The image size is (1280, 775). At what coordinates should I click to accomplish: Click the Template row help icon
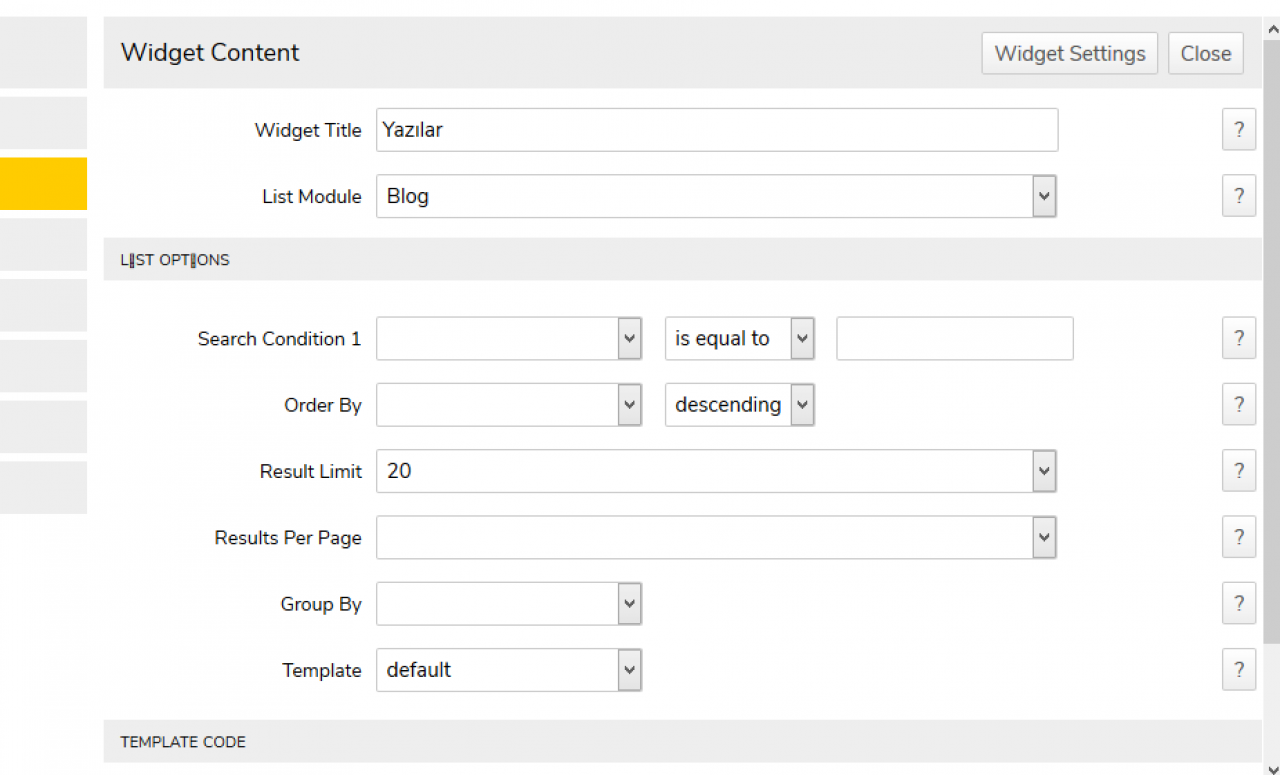[1238, 669]
